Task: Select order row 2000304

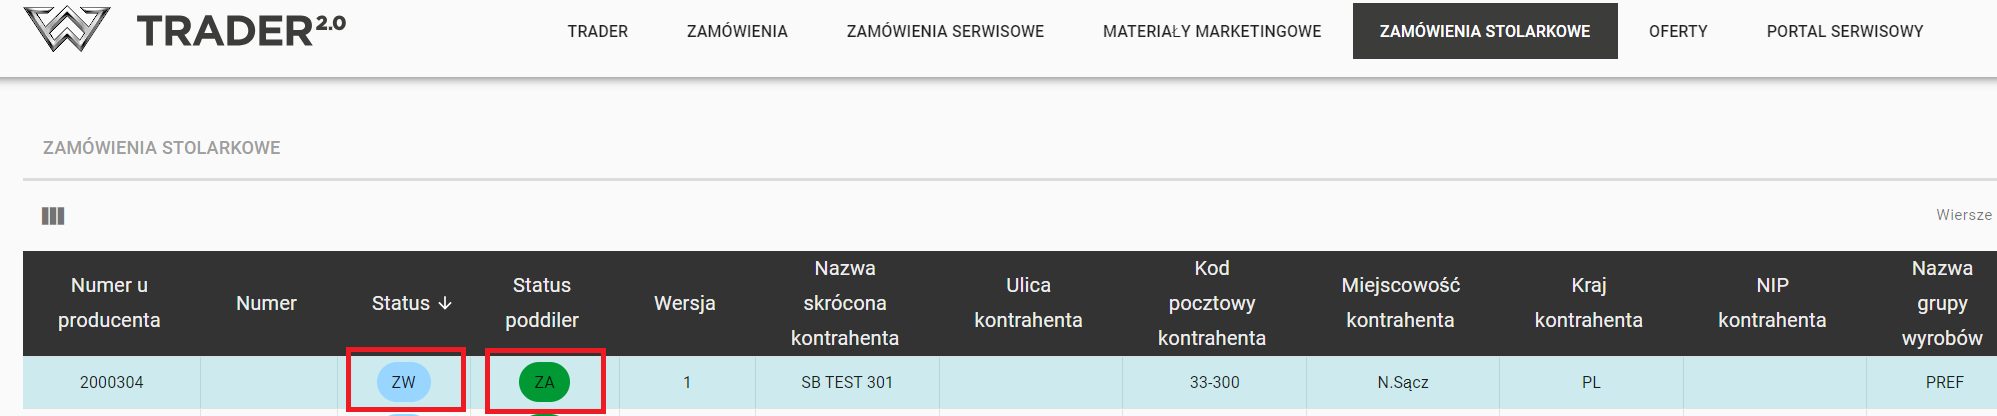Action: pos(111,382)
